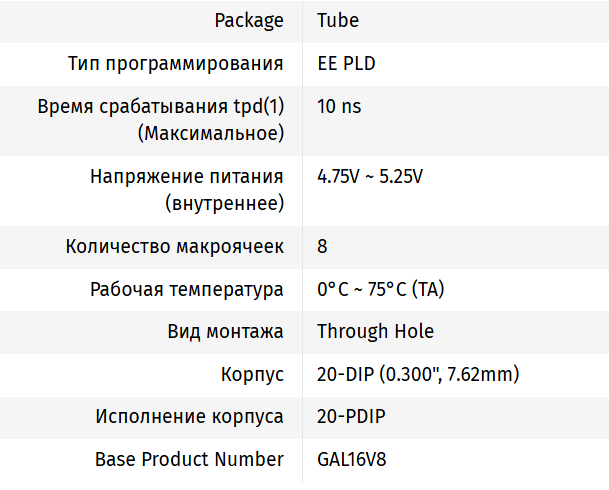Select the "EE PLD" value
This screenshot has height=490, width=609.
(346, 64)
